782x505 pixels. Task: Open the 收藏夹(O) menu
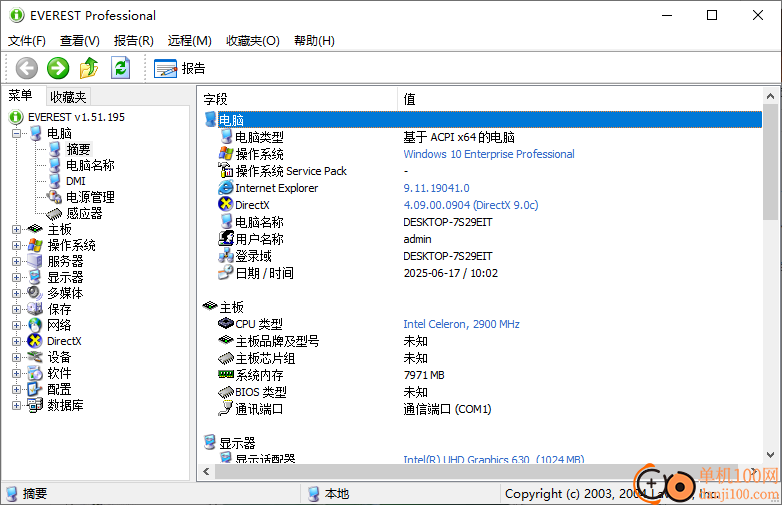pyautogui.click(x=253, y=40)
